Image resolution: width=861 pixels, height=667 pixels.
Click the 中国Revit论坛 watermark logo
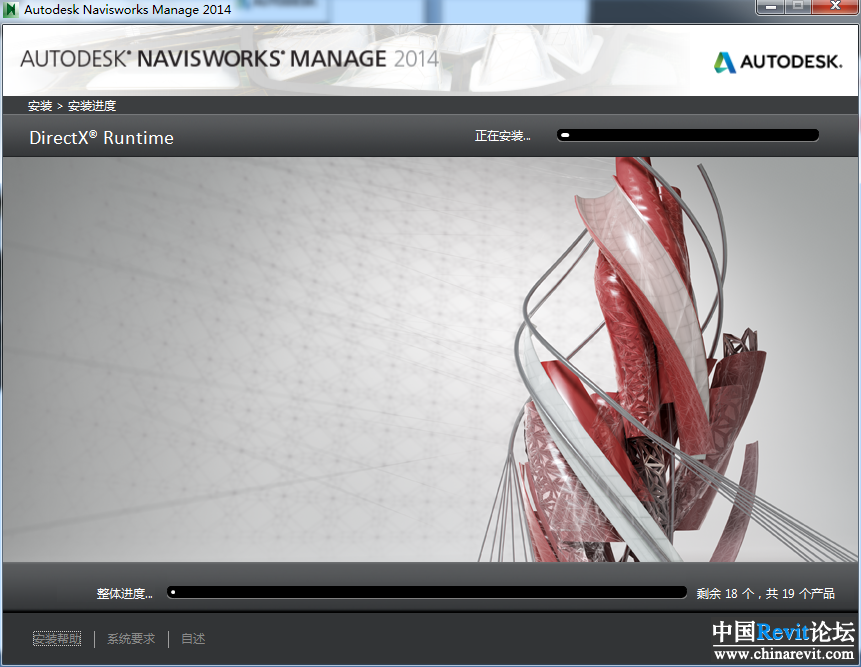point(783,632)
